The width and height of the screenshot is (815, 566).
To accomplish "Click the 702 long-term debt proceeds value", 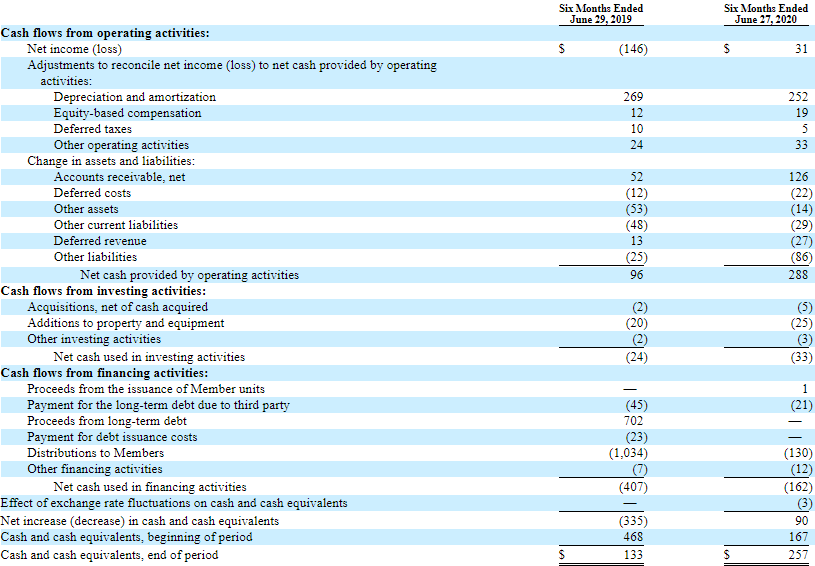I will tap(633, 421).
